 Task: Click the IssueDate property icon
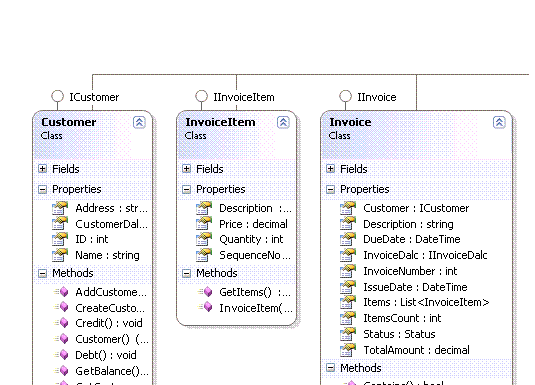(x=348, y=287)
